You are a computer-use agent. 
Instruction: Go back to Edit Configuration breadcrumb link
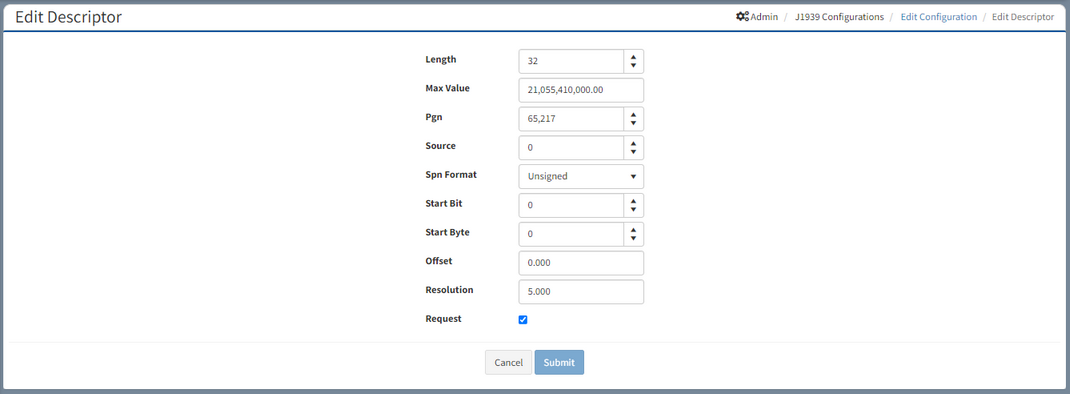[938, 16]
